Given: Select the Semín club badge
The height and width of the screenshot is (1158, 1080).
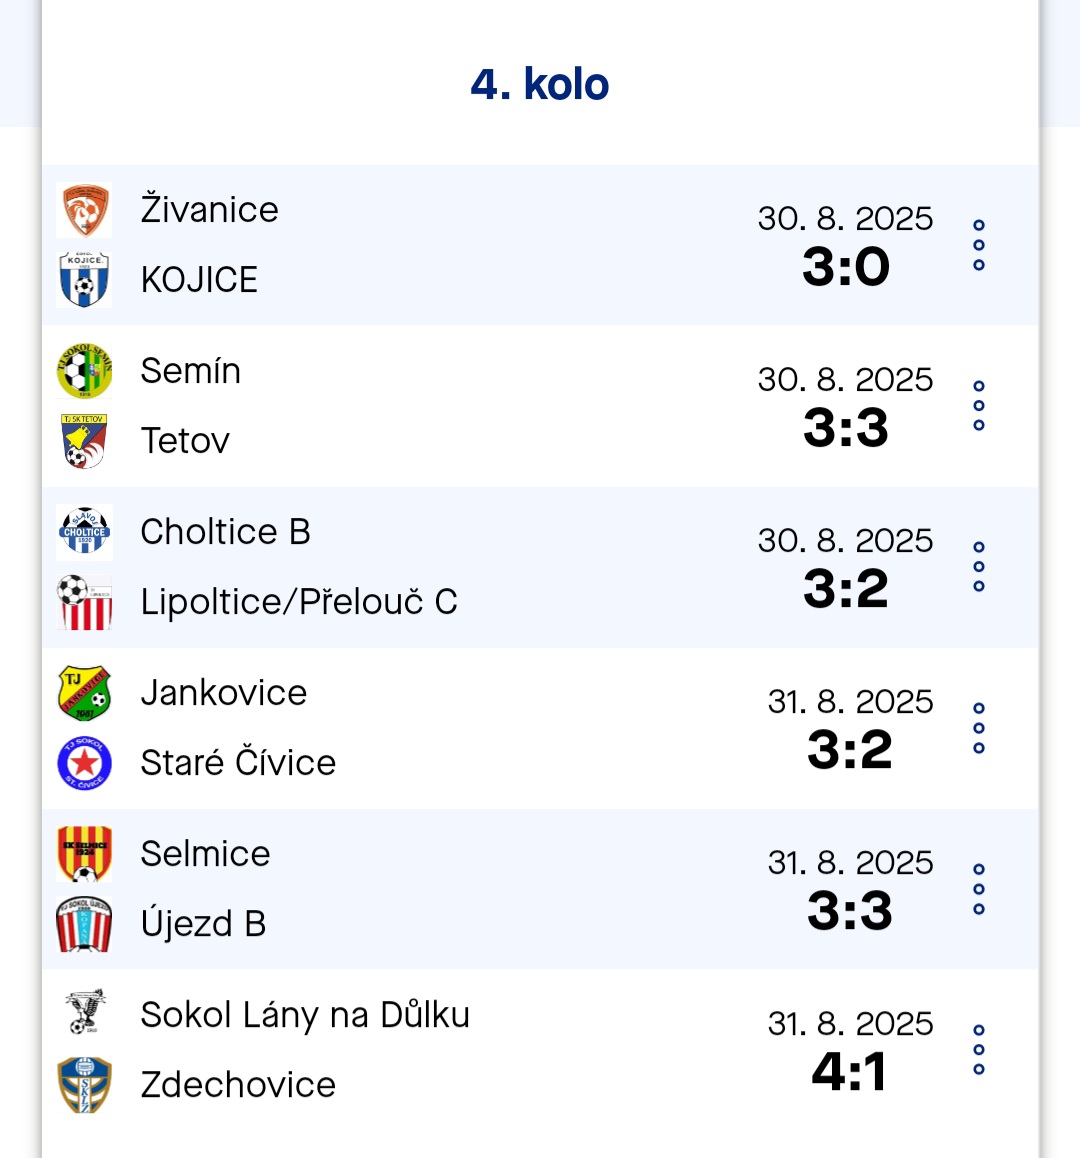Looking at the screenshot, I should click(x=84, y=371).
